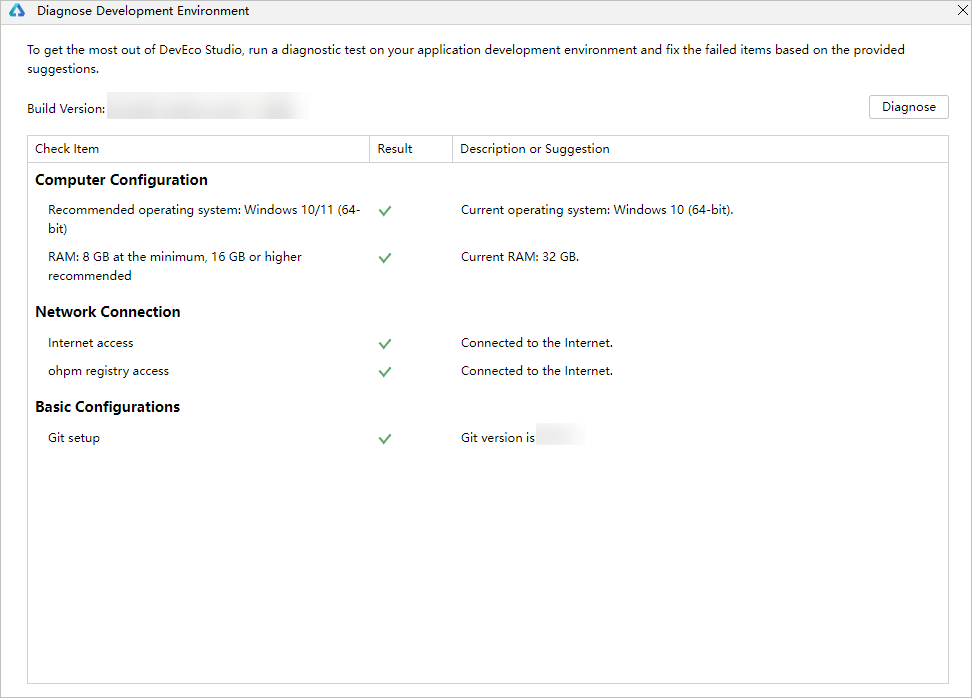Select the RAM minimum requirement check item
The width and height of the screenshot is (972, 698).
tap(175, 266)
